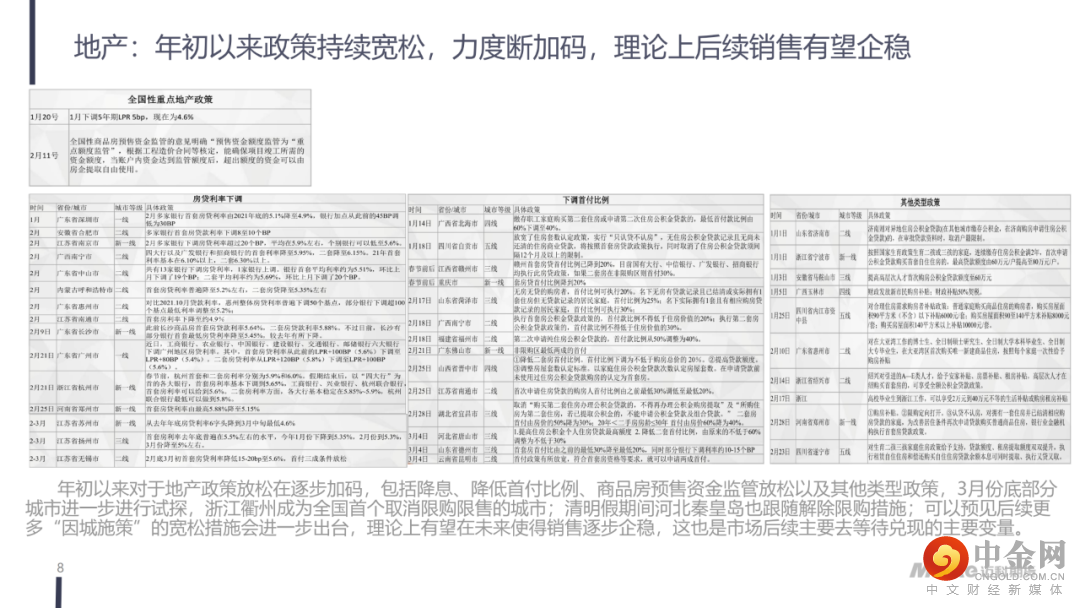Click the '2月23日' date cell
Image resolution: width=1080 pixels, height=608 pixels.
pyautogui.click(x=780, y=452)
